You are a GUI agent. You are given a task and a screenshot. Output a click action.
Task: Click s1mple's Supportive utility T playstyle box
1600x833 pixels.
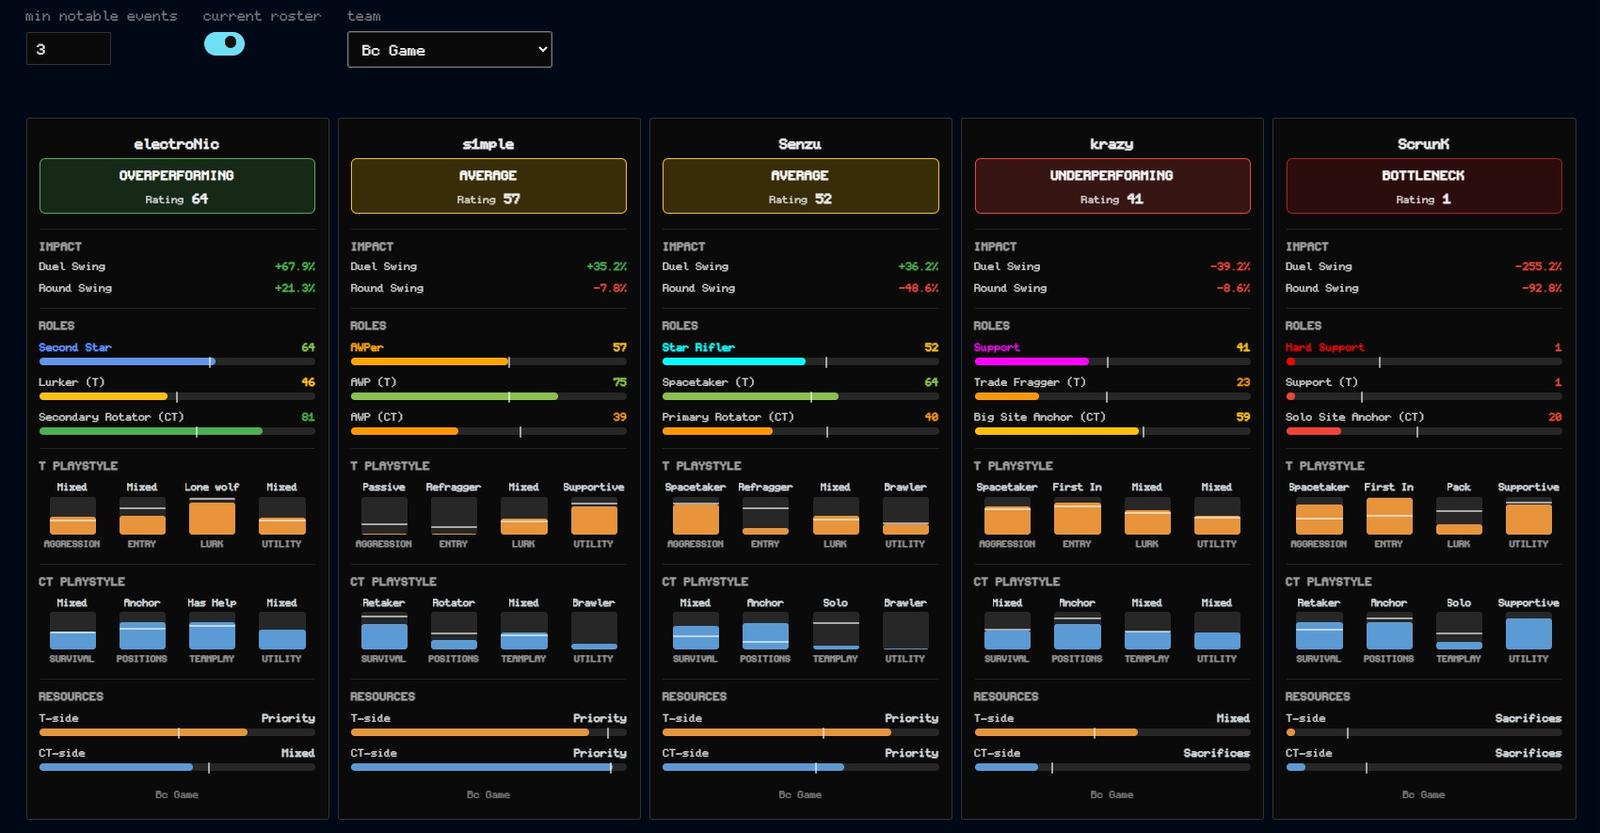pos(594,516)
